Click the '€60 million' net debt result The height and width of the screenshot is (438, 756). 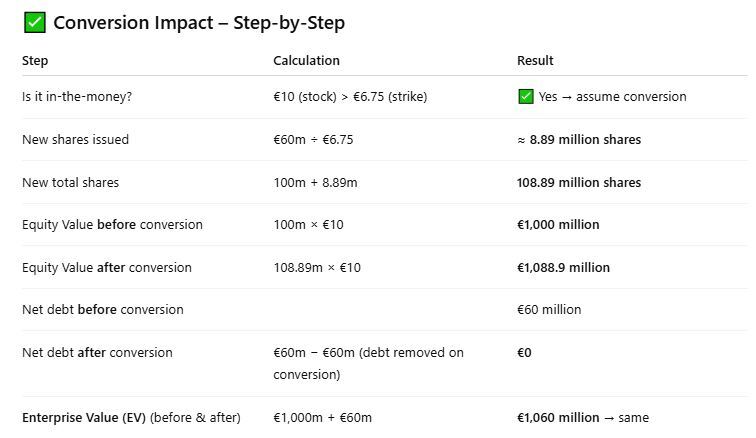549,310
